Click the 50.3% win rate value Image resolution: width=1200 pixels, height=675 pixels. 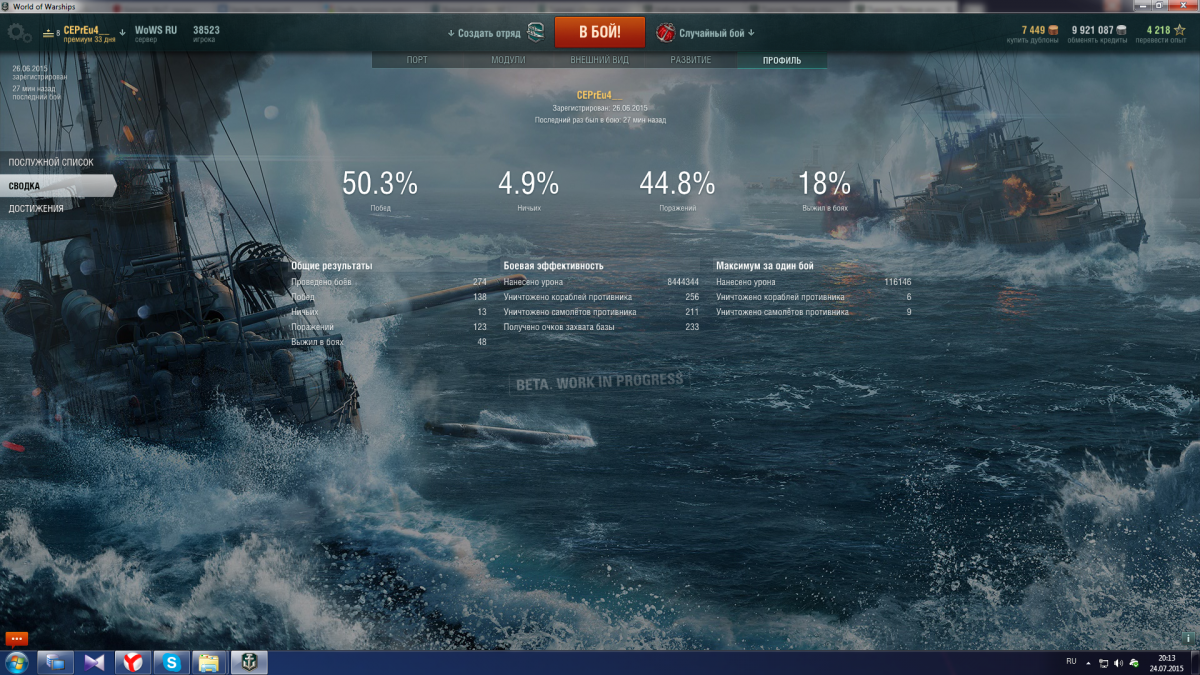click(380, 183)
